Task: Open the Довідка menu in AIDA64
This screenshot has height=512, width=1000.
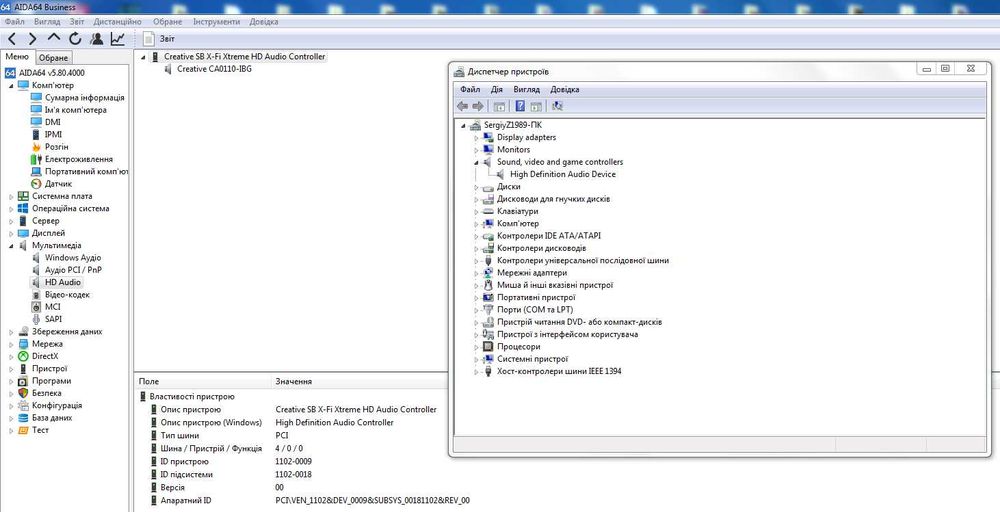Action: (263, 22)
